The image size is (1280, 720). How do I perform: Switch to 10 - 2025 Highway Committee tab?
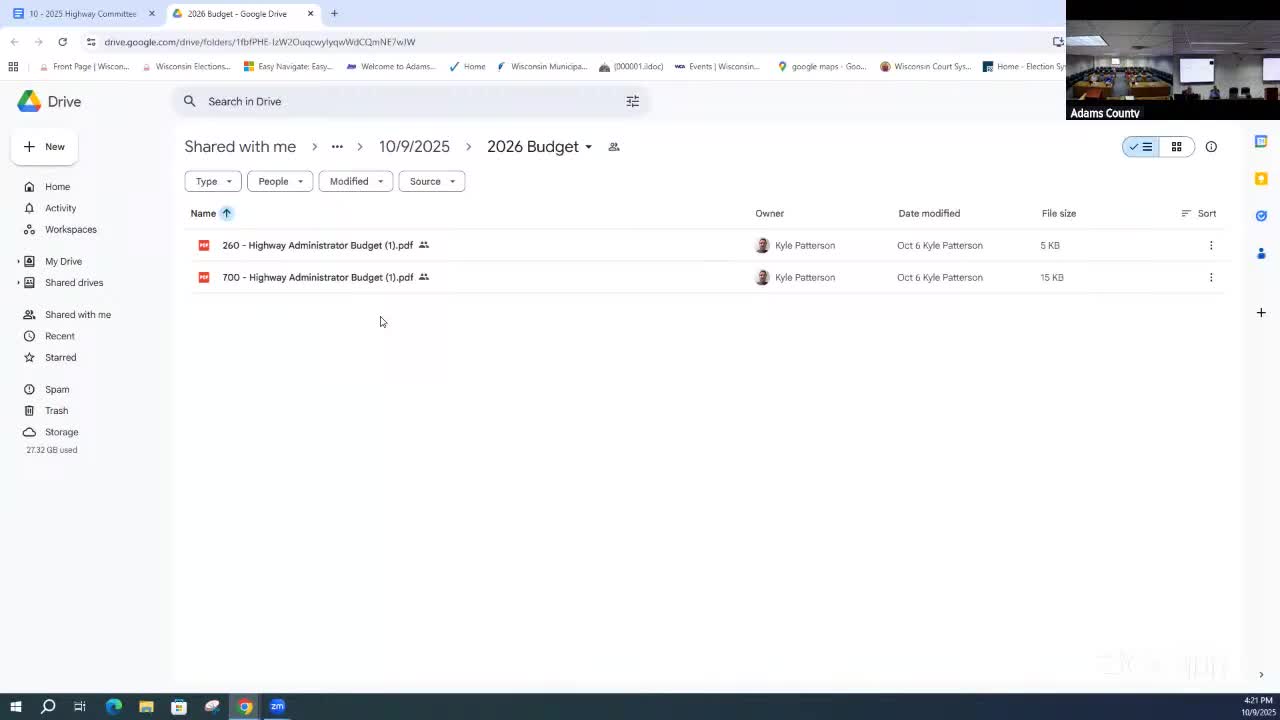tap(83, 14)
